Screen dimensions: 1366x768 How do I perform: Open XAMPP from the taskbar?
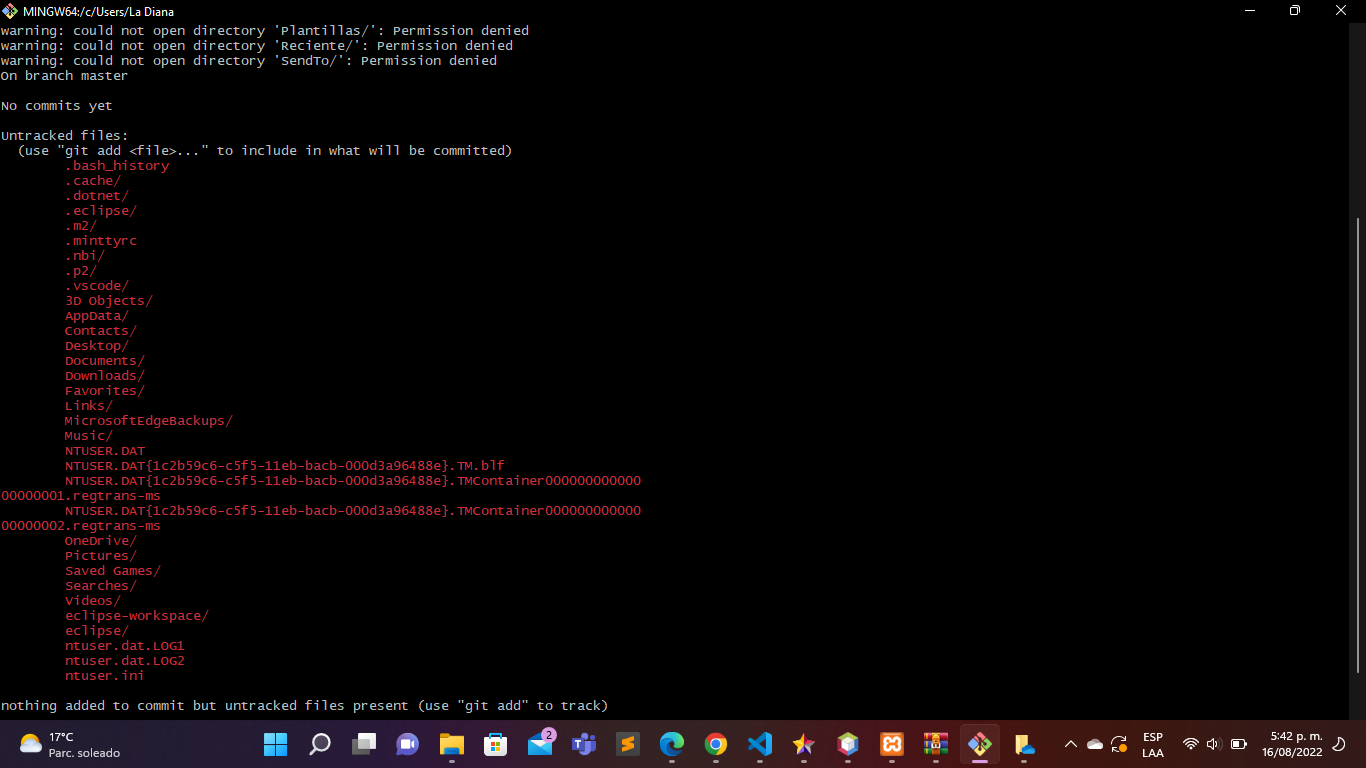892,744
